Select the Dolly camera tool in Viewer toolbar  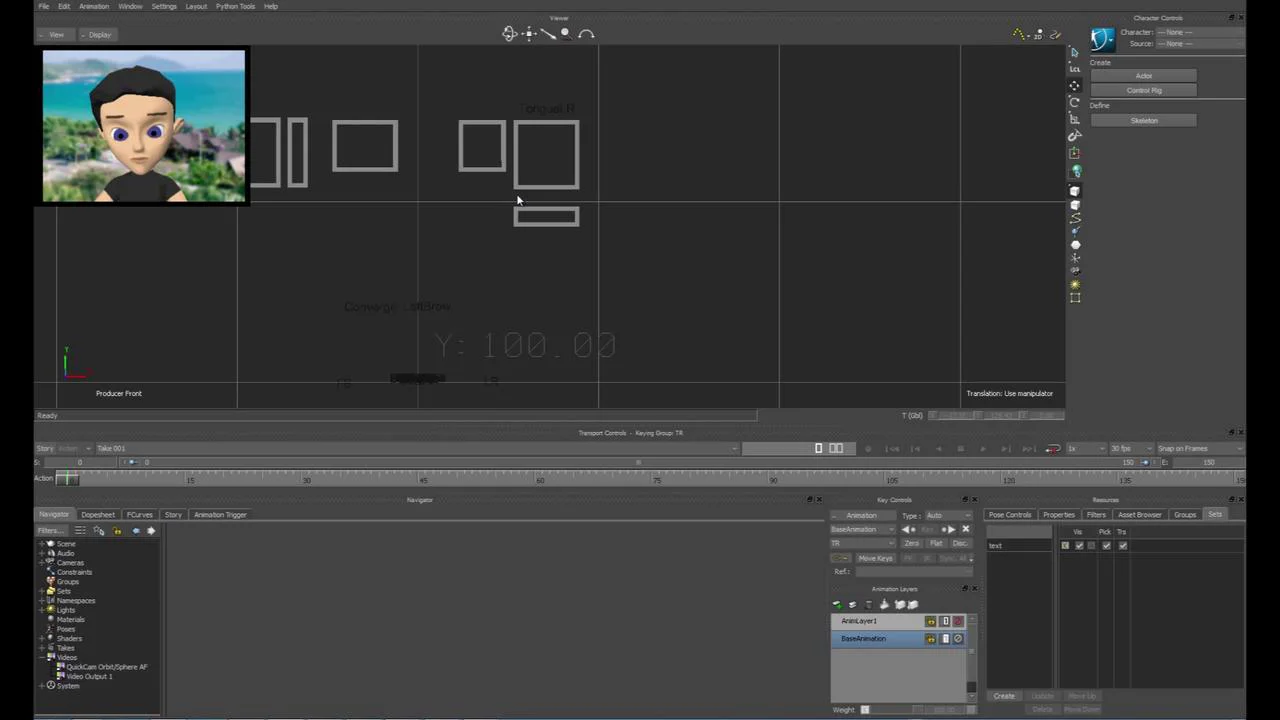548,34
